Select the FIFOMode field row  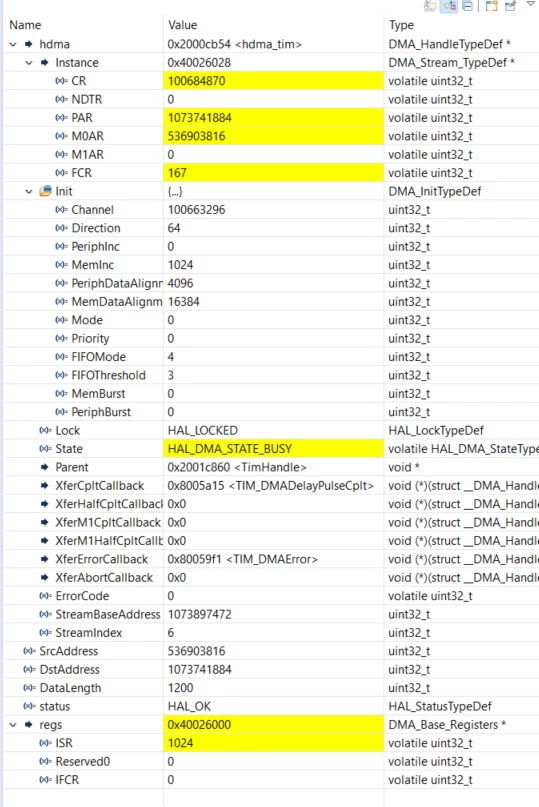point(271,357)
